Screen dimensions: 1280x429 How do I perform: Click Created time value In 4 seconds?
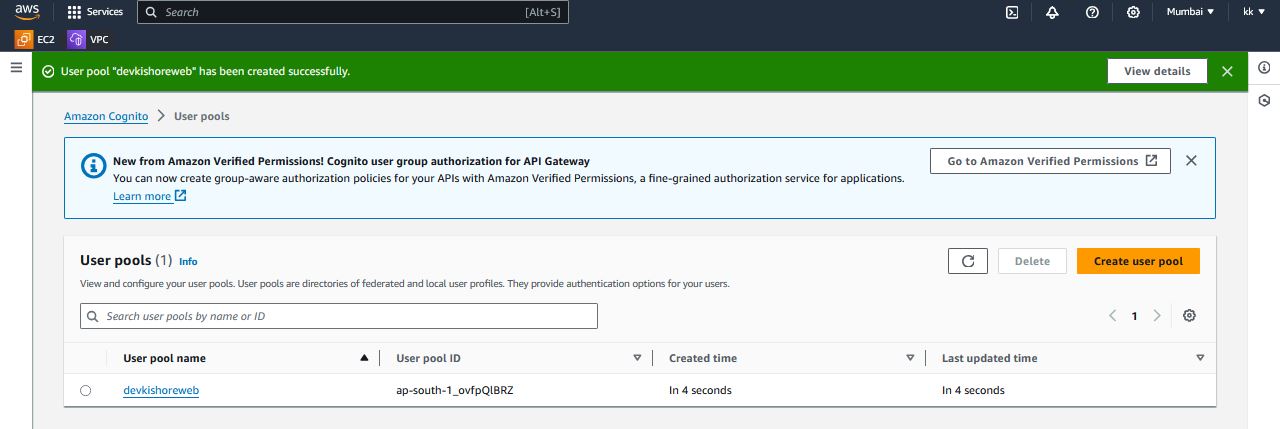[700, 390]
